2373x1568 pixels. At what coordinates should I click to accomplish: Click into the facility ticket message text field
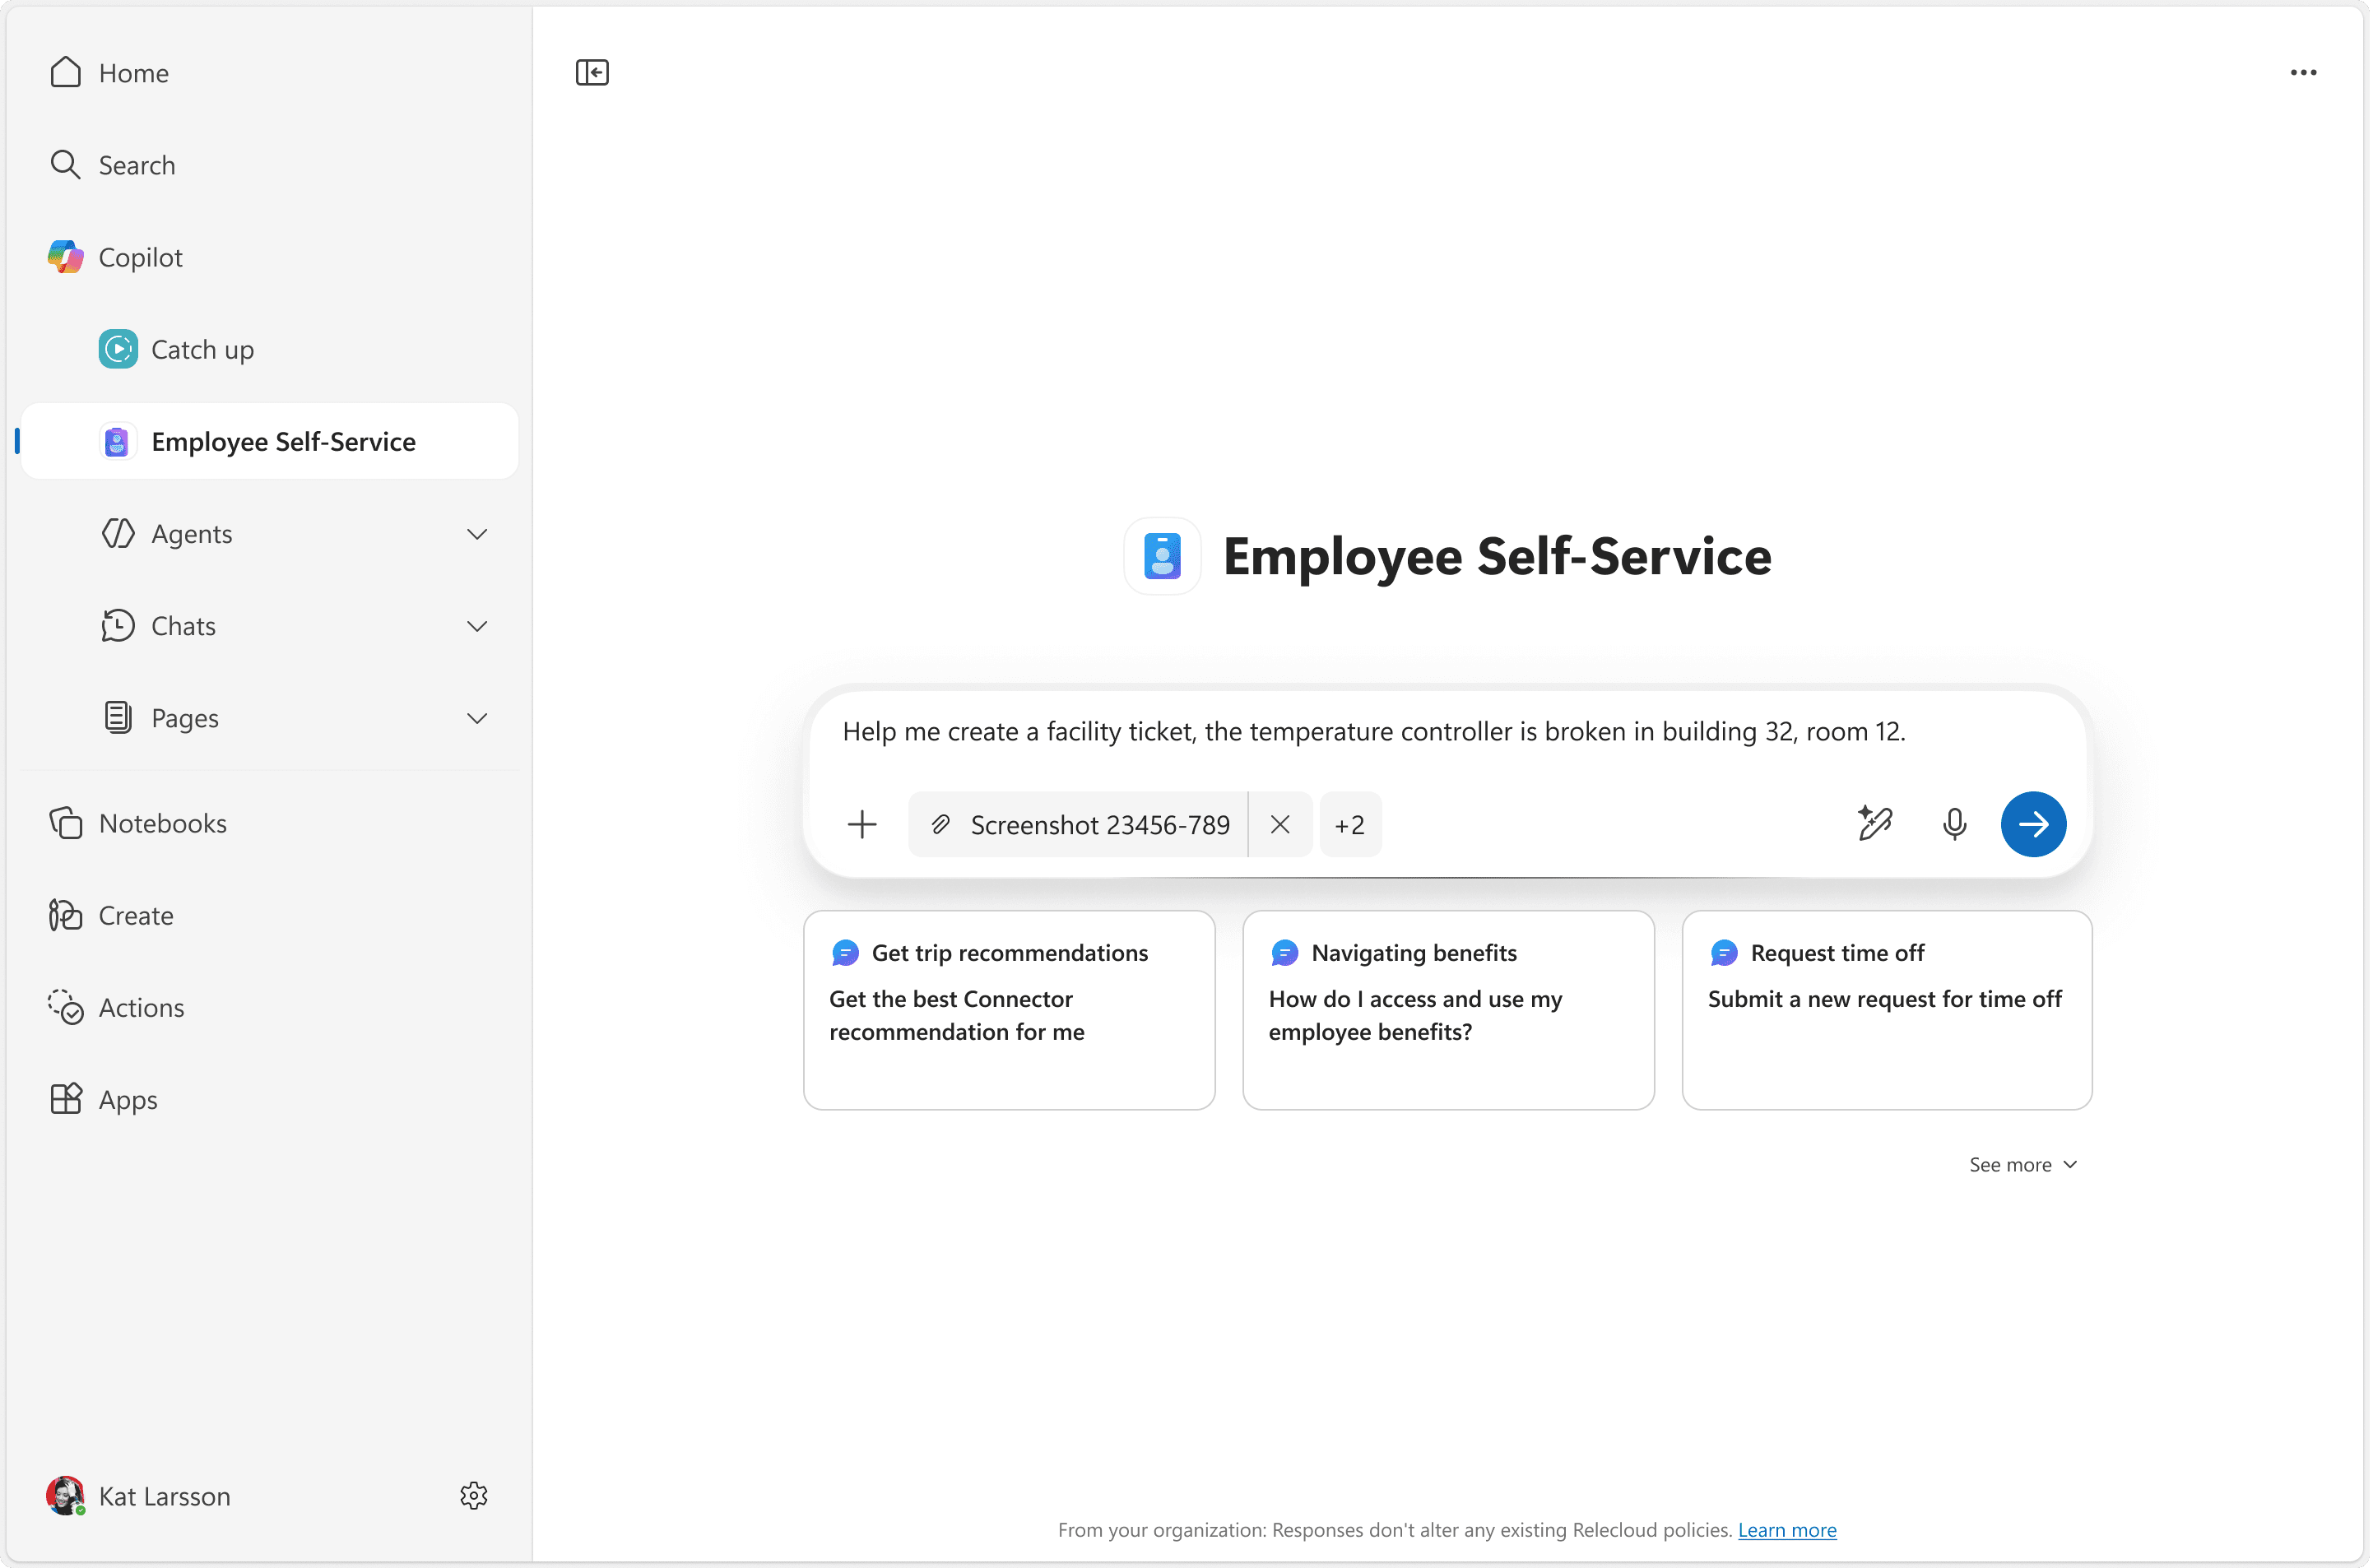tap(1373, 731)
